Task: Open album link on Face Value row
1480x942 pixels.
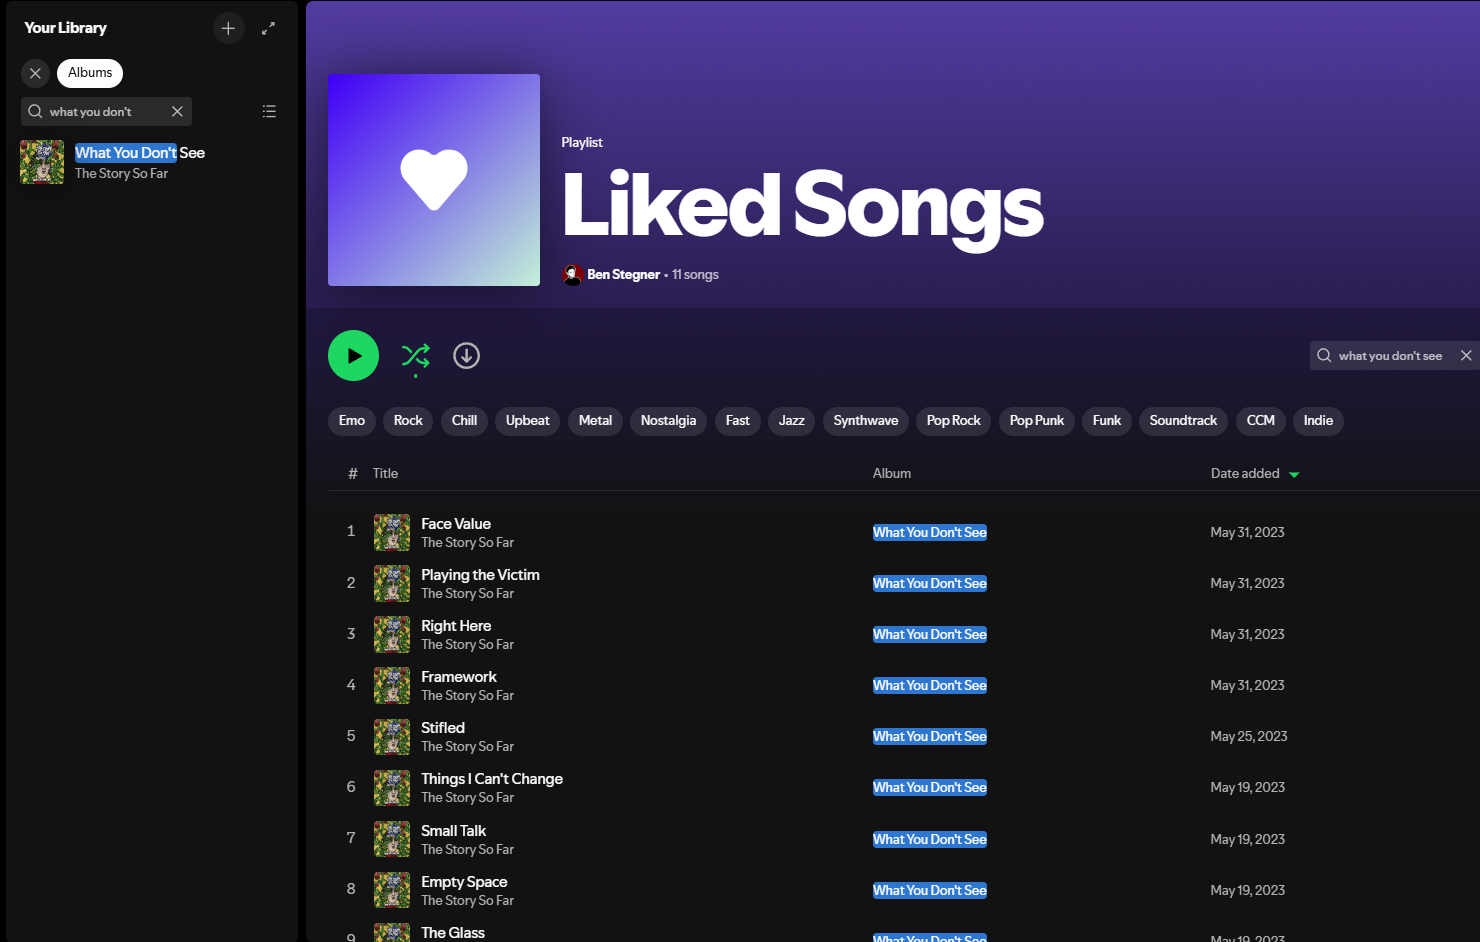Action: (929, 532)
